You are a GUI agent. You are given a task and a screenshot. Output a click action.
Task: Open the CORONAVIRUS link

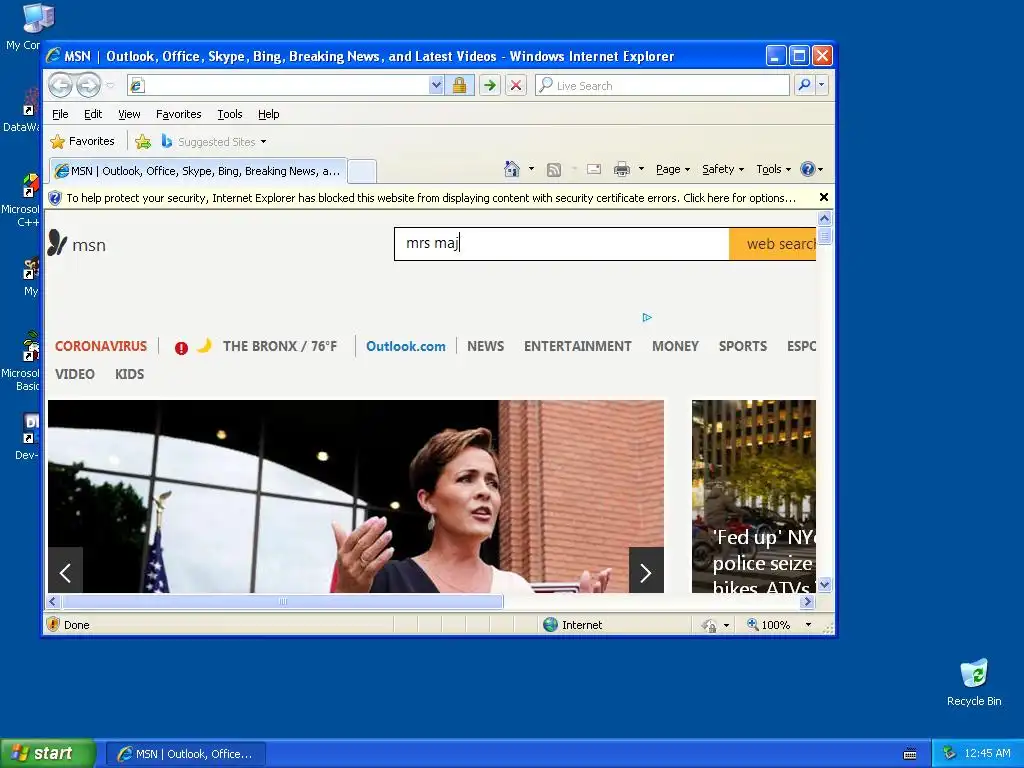(101, 346)
